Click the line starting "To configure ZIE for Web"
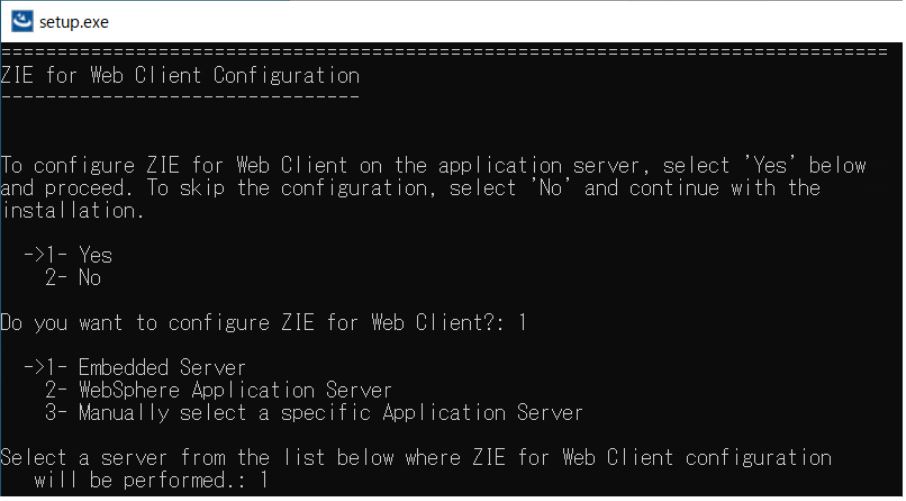 (x=432, y=165)
